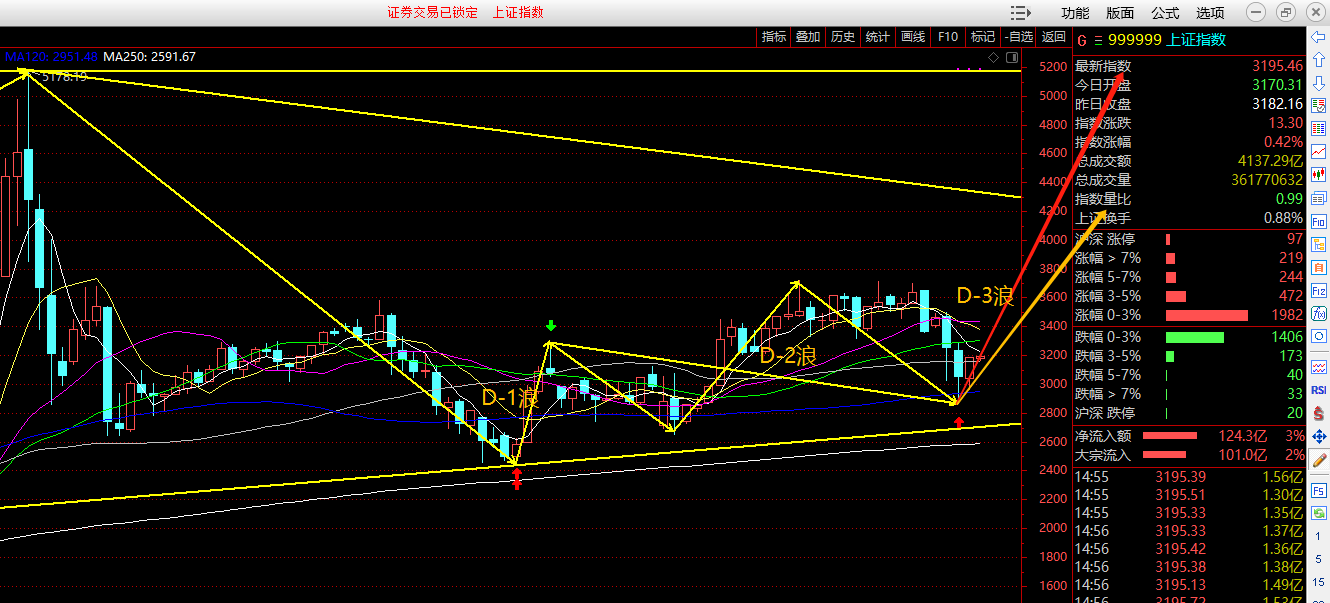Click the number 5 period shortcut in sidebar
Screen dimensions: 1330x603
point(1319,557)
